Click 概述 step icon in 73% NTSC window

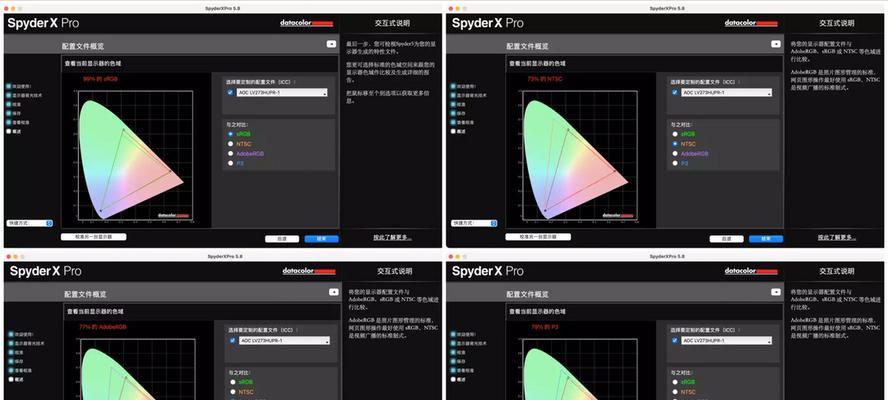[x=453, y=131]
